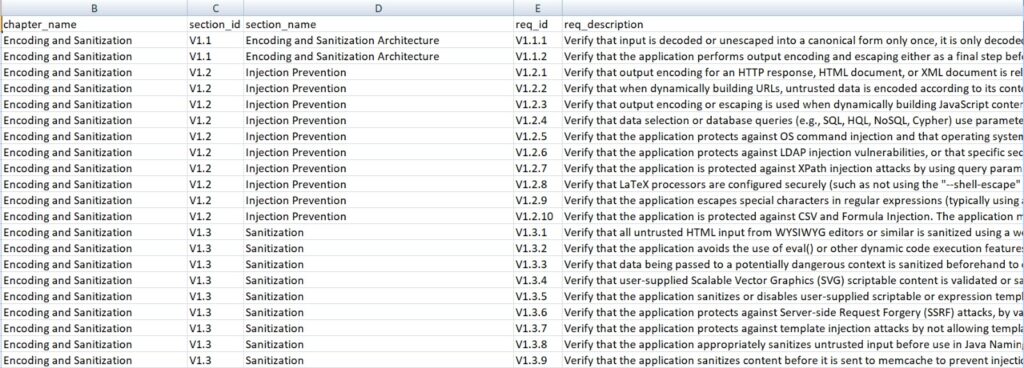The width and height of the screenshot is (1024, 368).
Task: Click the description about regular expressions
Action: (793, 200)
